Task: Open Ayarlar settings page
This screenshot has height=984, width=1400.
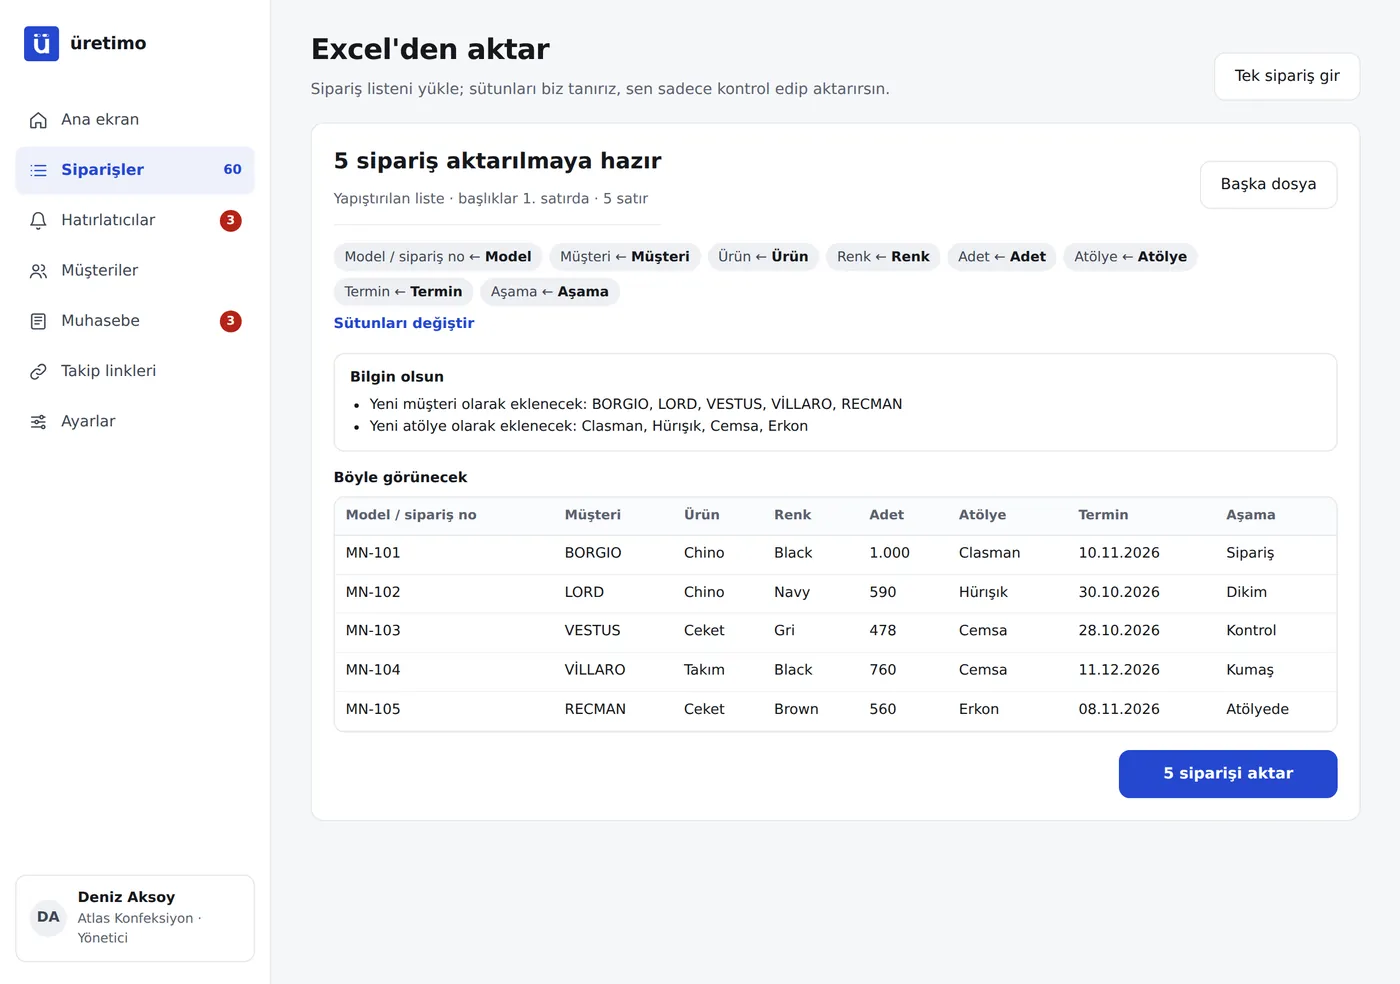Action: coord(135,421)
